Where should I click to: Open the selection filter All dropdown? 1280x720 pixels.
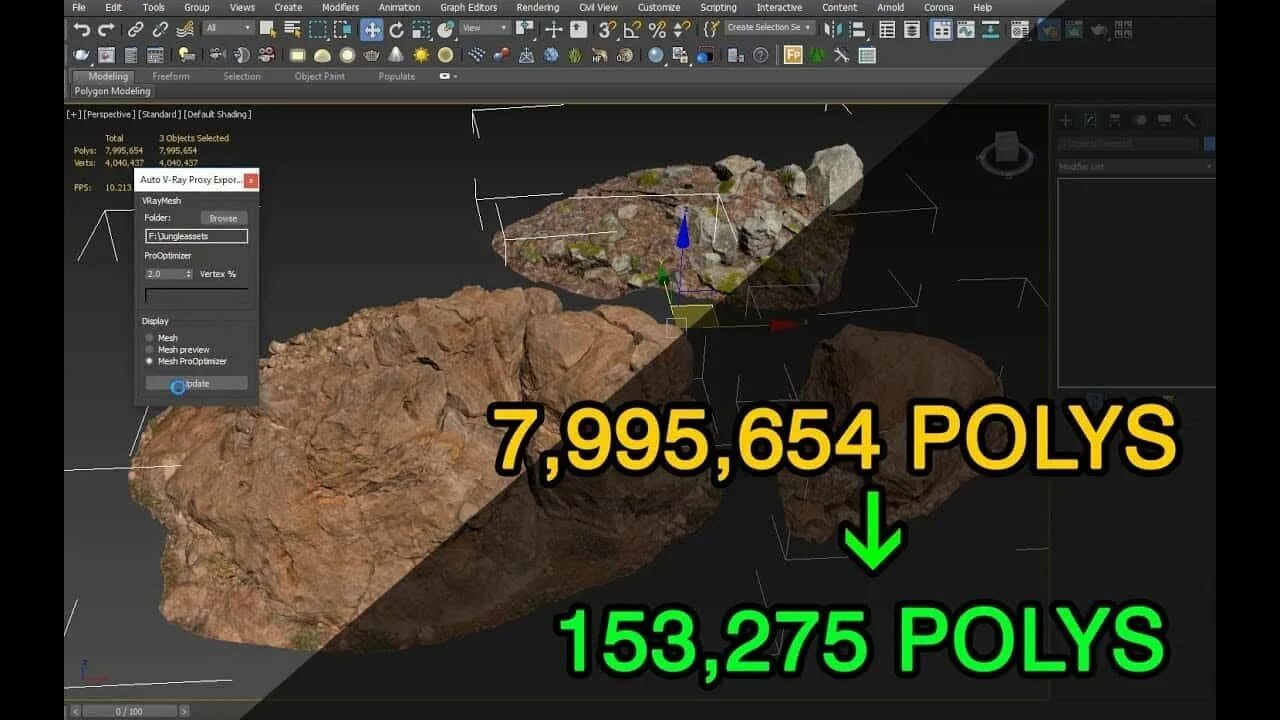click(228, 28)
